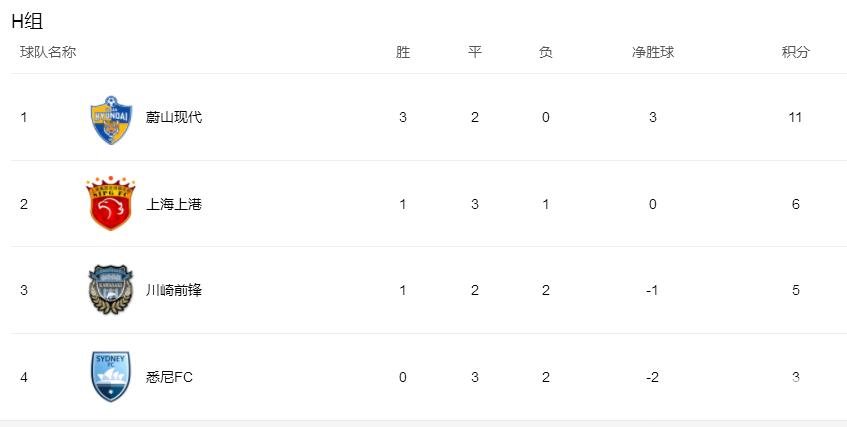Click the 平 draws column header

(474, 52)
